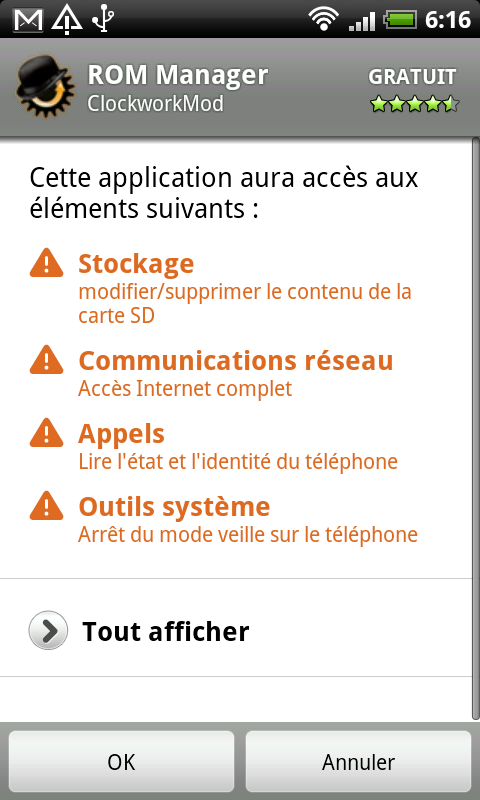Tap the green star rating

pyautogui.click(x=414, y=105)
